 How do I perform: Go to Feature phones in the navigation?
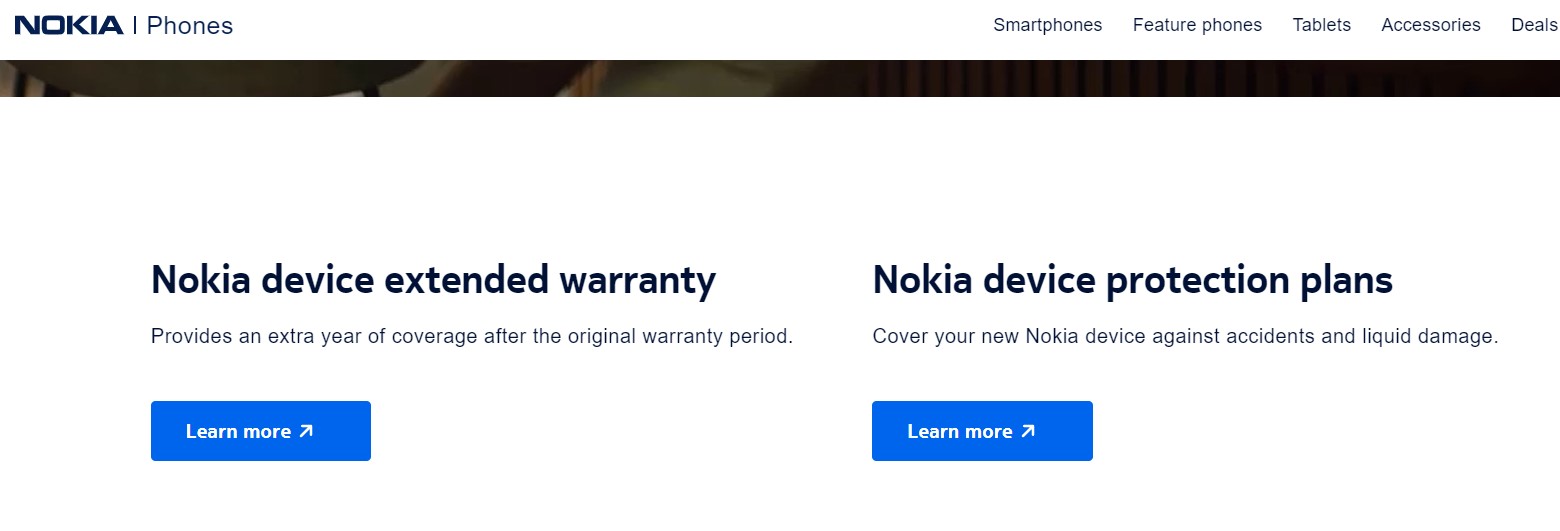pos(1197,25)
